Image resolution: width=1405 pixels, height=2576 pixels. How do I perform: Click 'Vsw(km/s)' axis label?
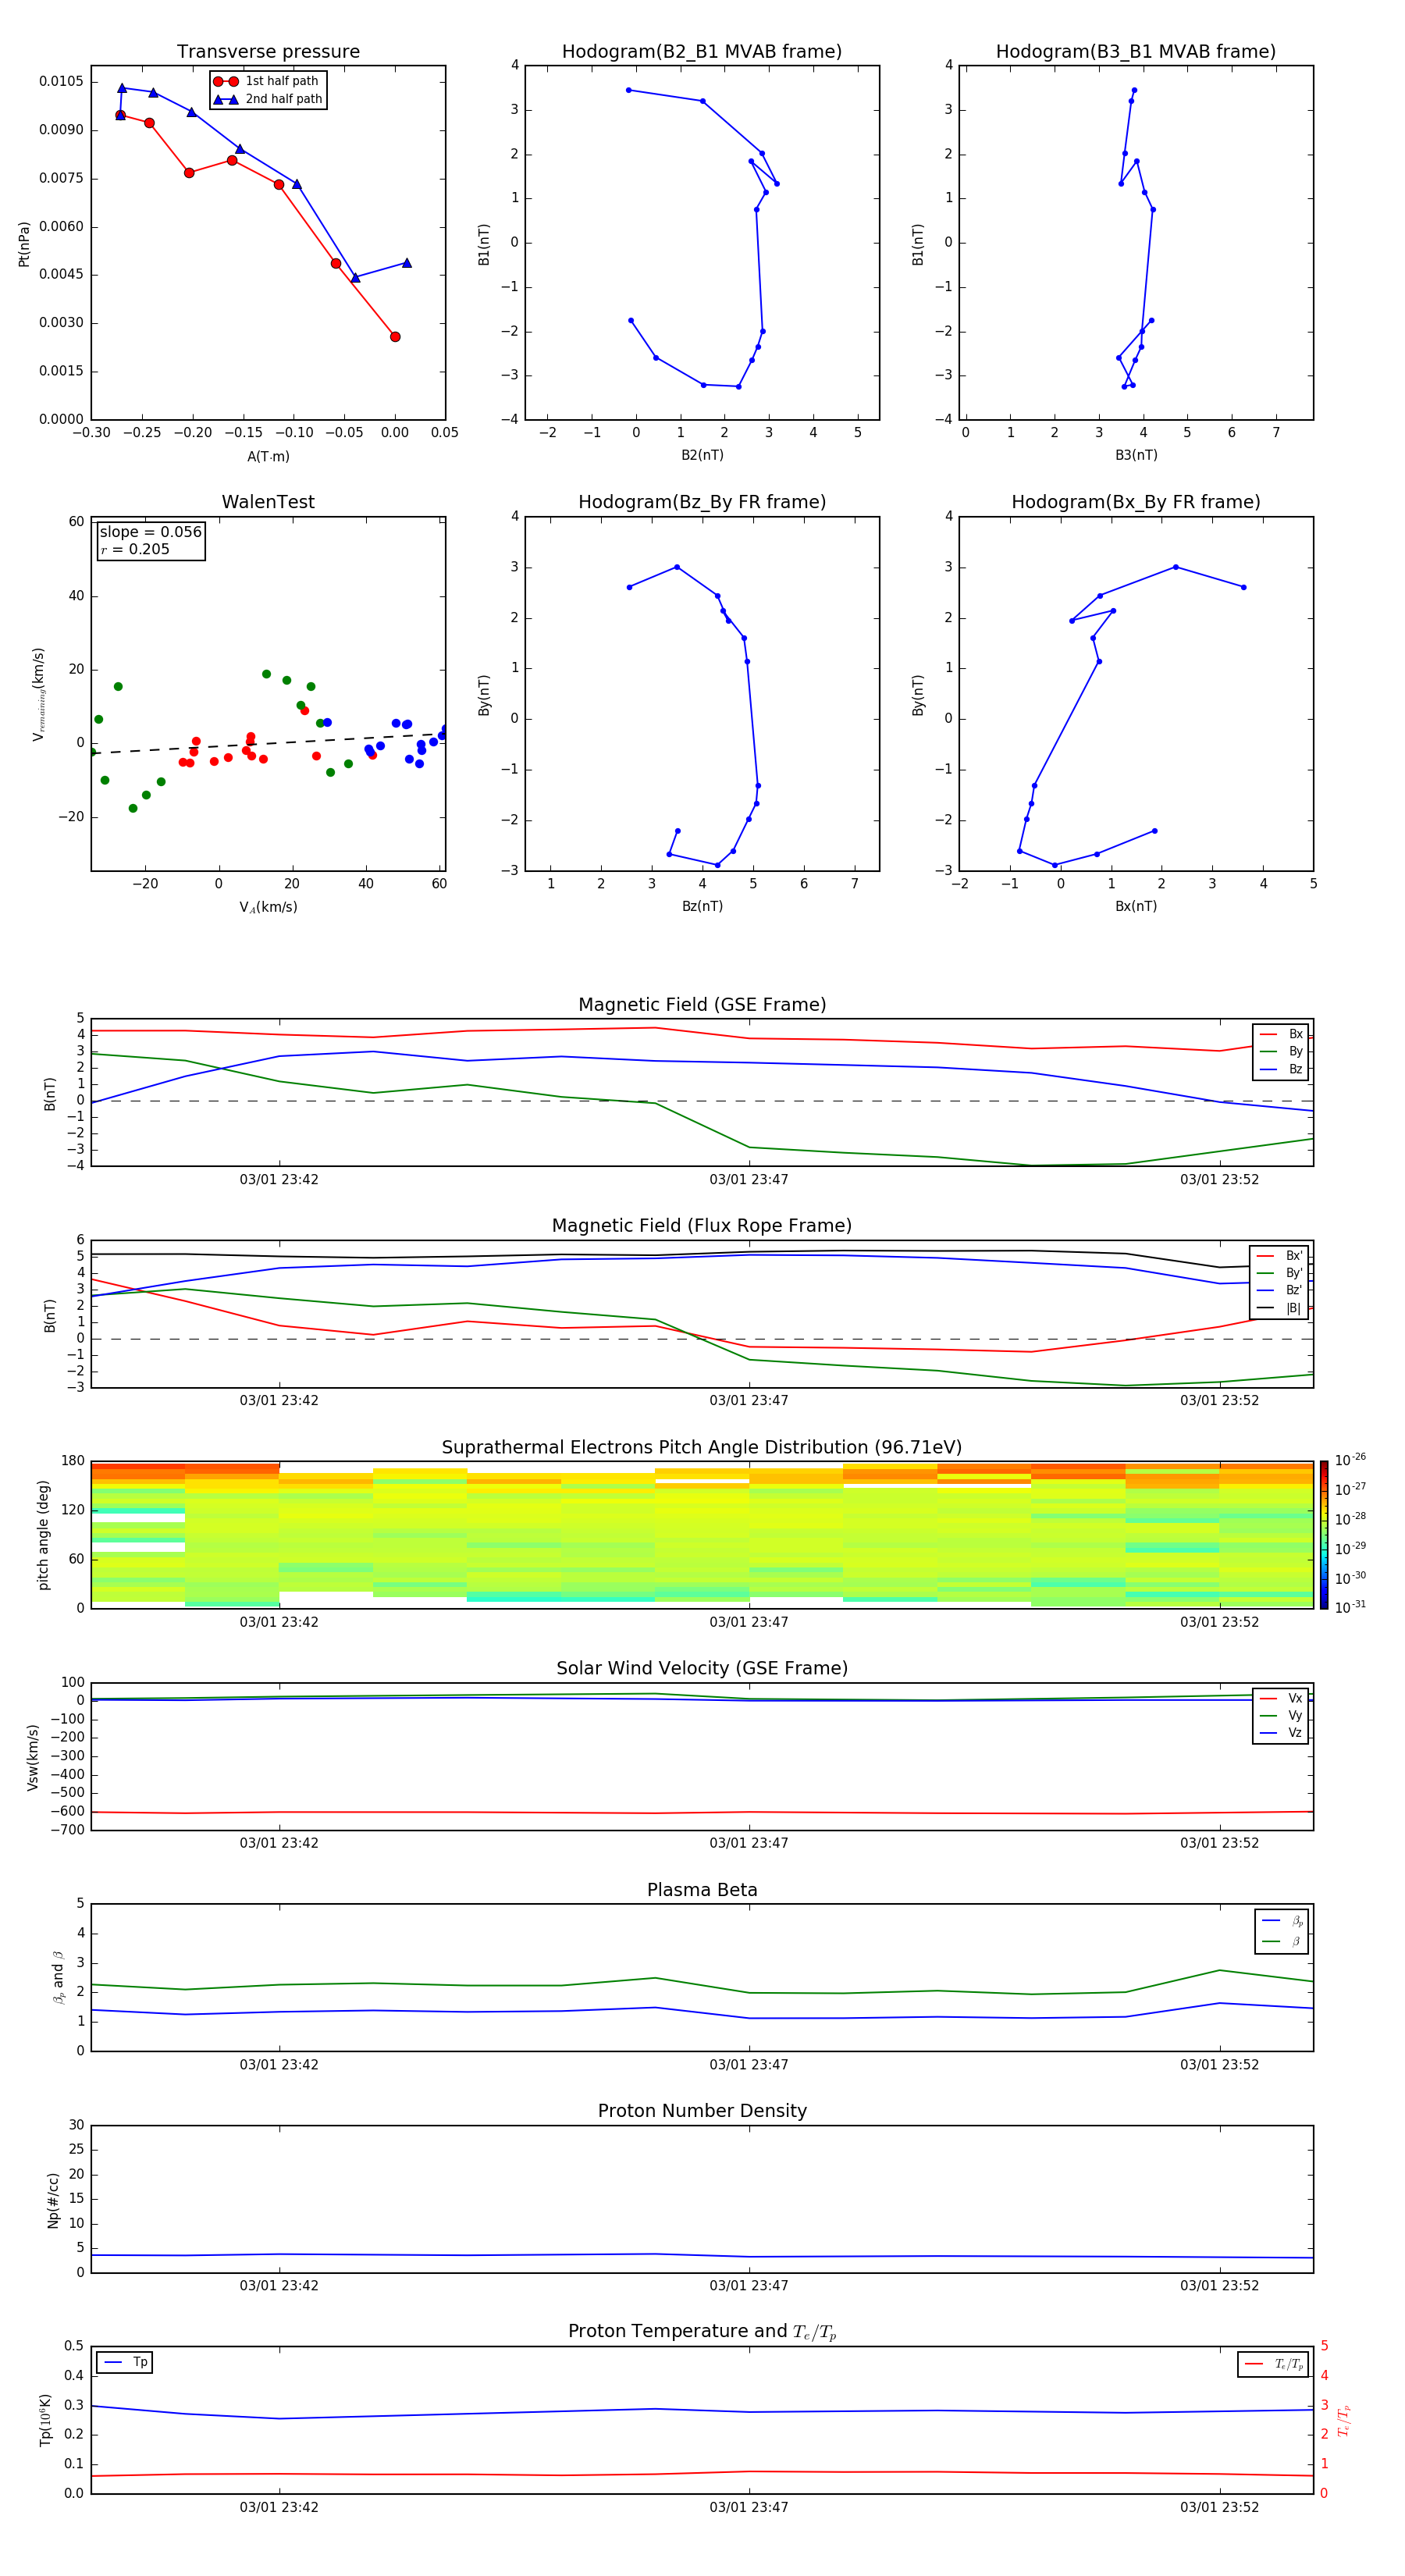click(x=32, y=1757)
